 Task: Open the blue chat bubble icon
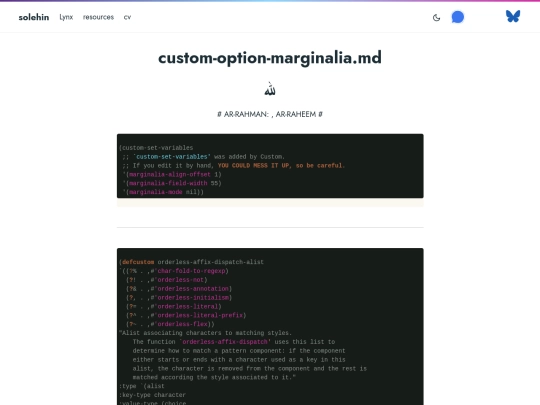click(458, 17)
